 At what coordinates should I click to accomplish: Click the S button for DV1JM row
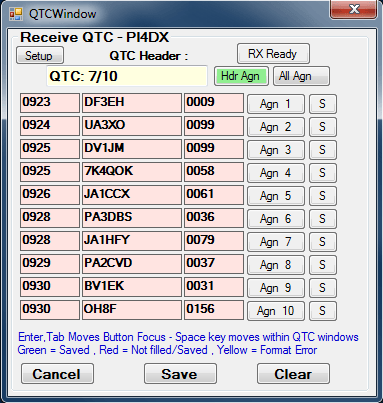pos(323,150)
